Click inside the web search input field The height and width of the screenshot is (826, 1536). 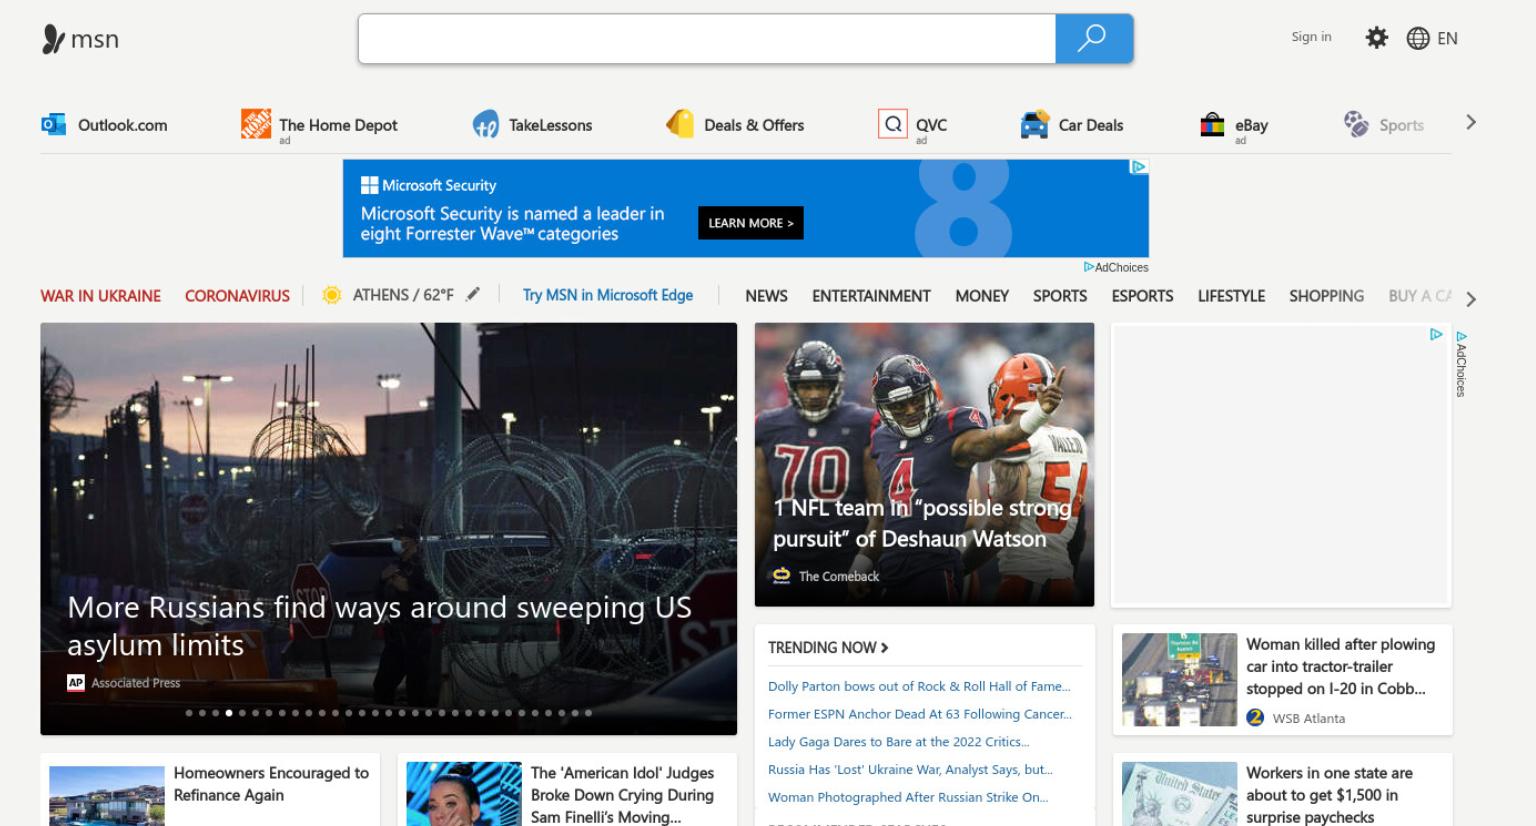(x=707, y=39)
